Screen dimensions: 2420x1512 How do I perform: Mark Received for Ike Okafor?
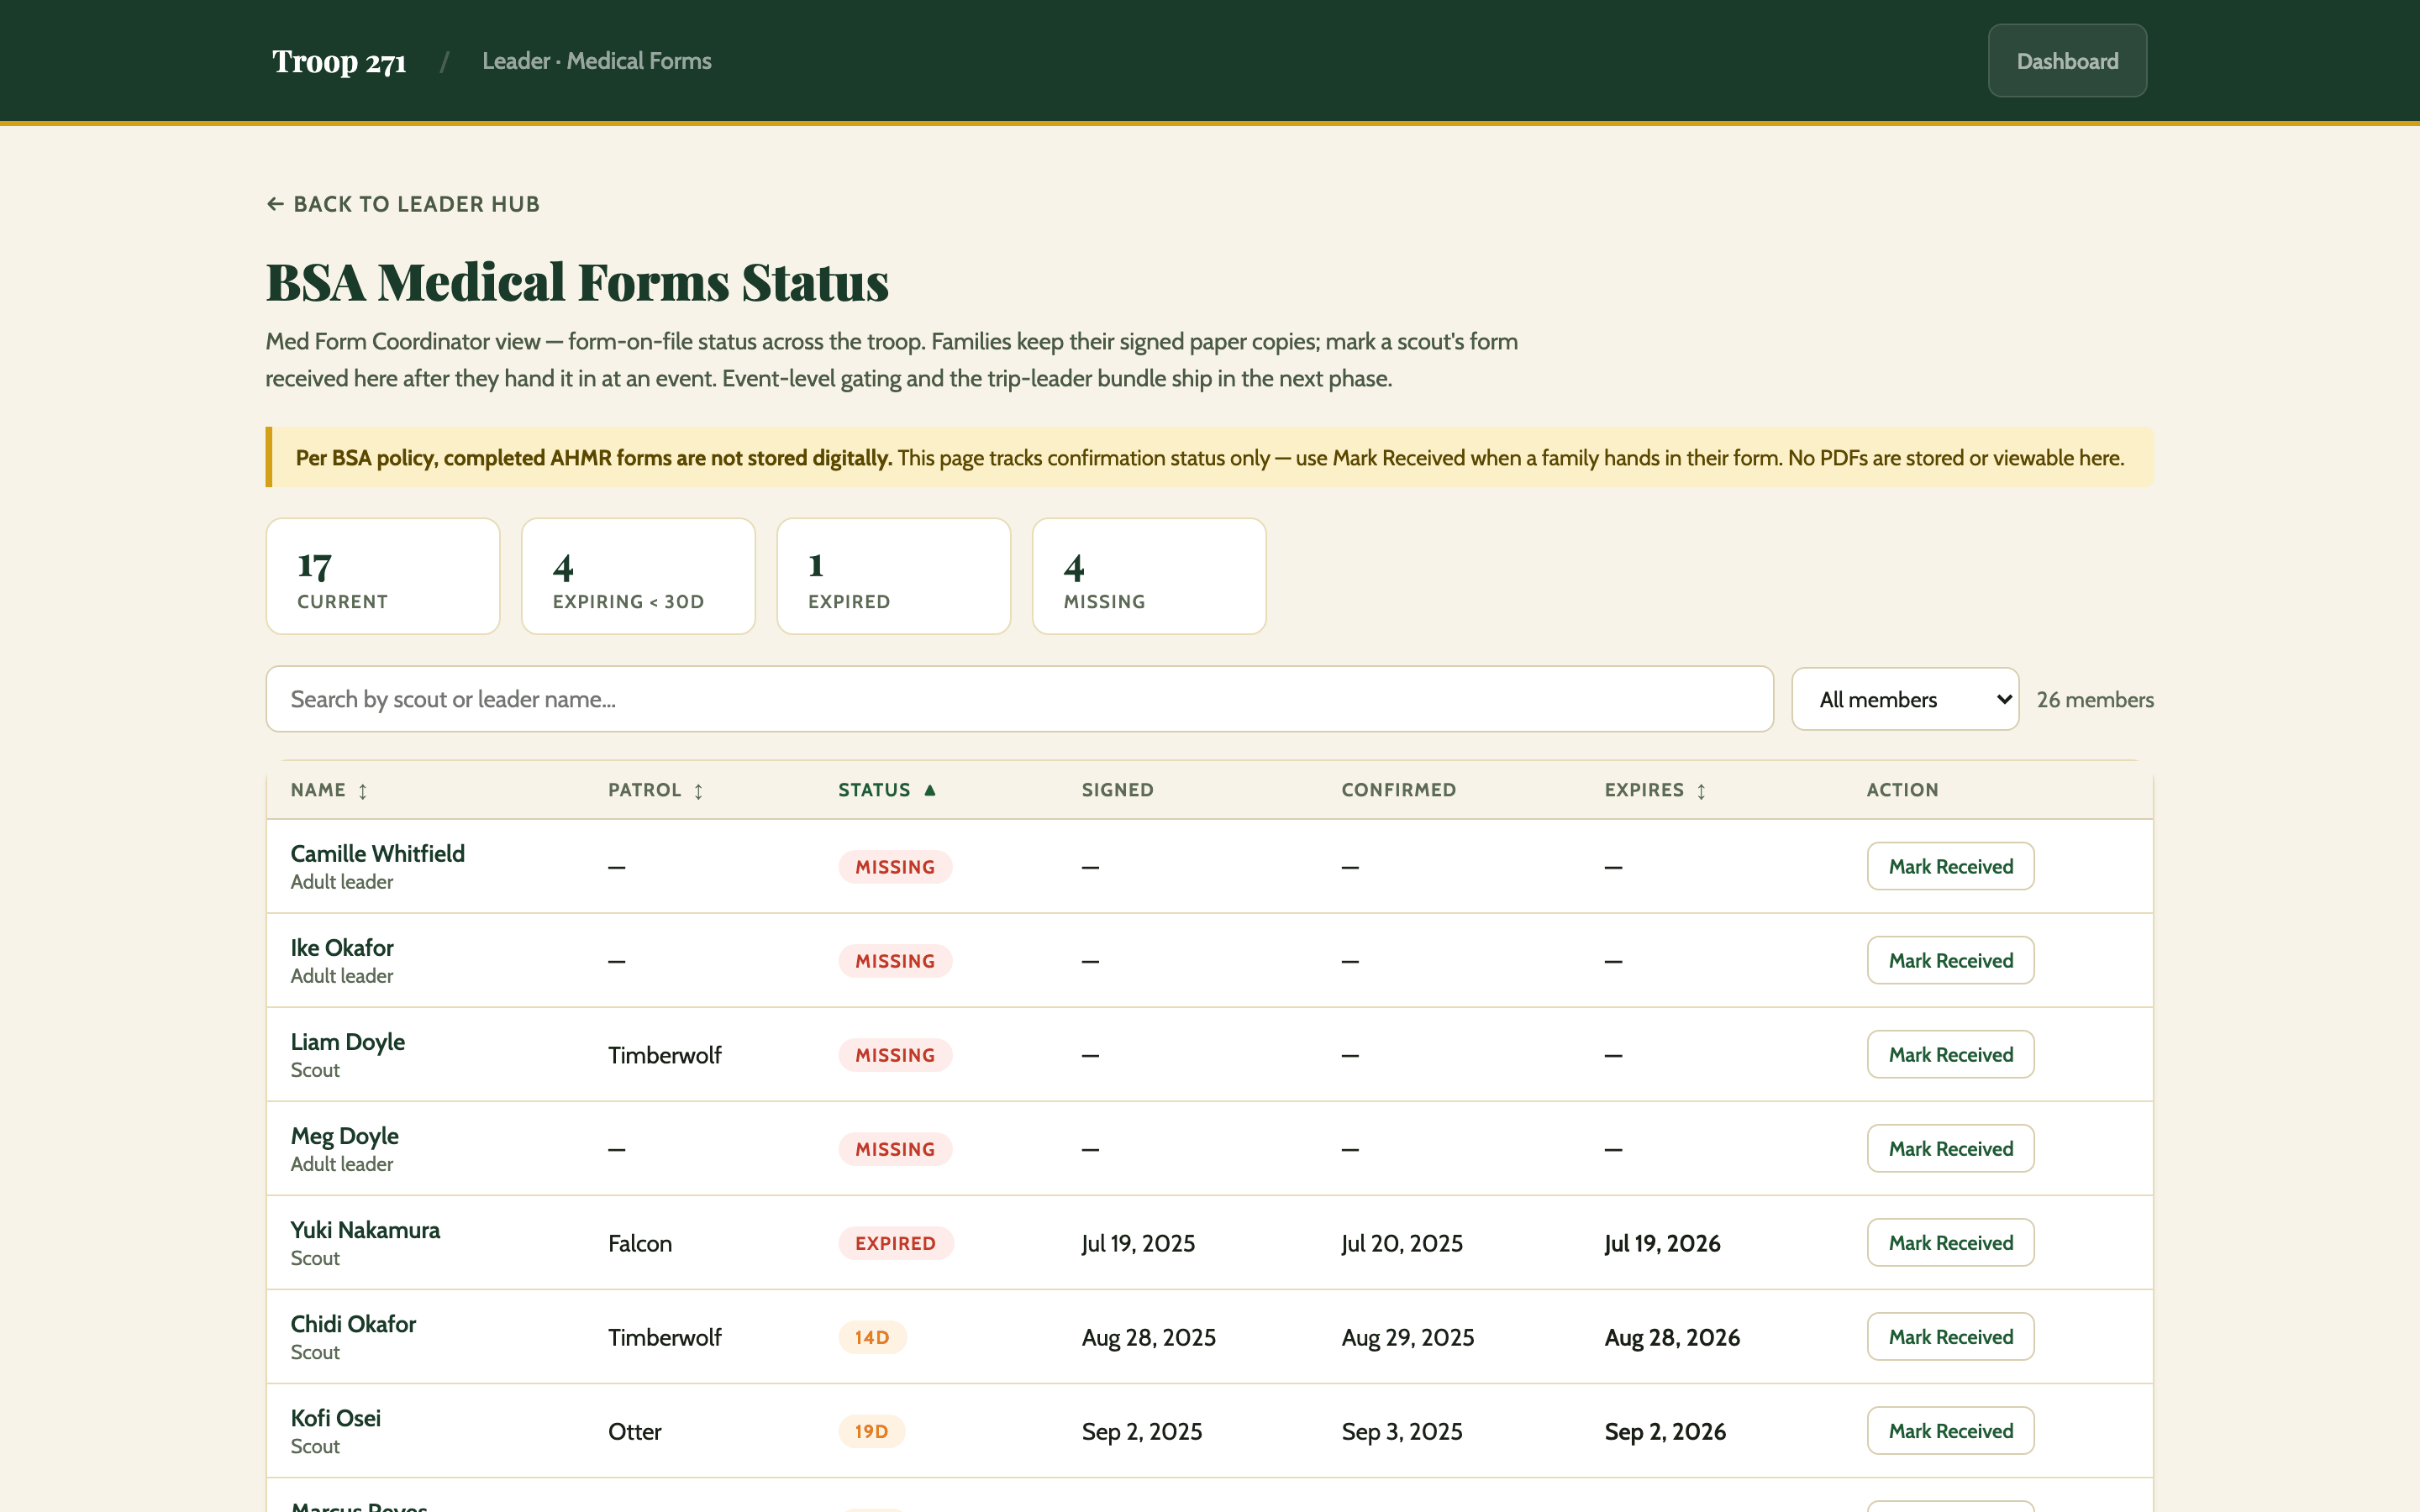pos(1950,960)
